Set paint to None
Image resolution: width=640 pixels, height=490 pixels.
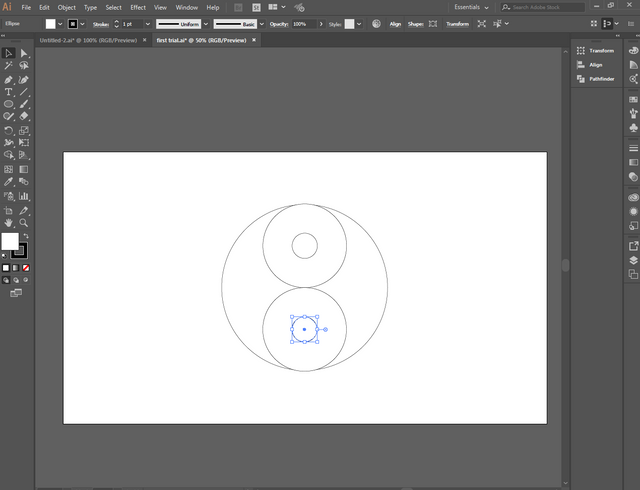25,268
